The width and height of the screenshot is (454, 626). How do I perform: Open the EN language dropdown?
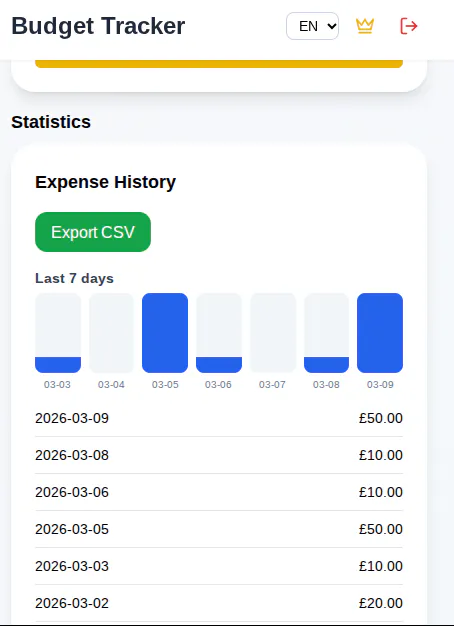point(312,26)
